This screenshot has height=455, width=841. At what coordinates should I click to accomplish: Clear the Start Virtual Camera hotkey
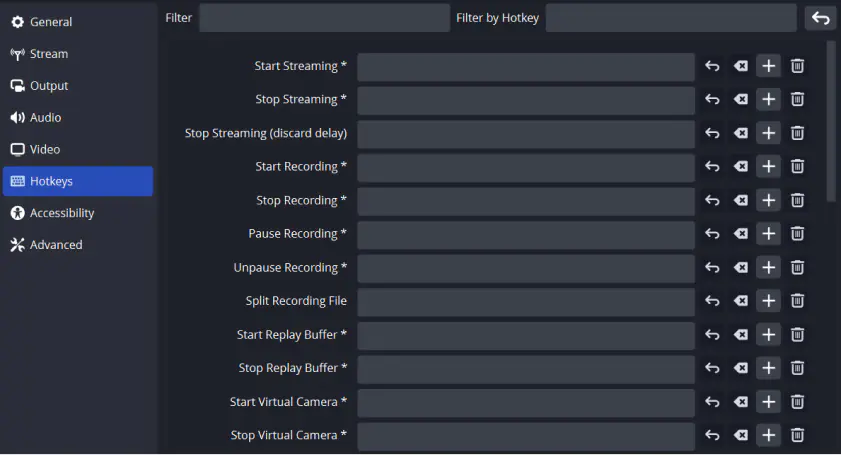click(x=741, y=401)
